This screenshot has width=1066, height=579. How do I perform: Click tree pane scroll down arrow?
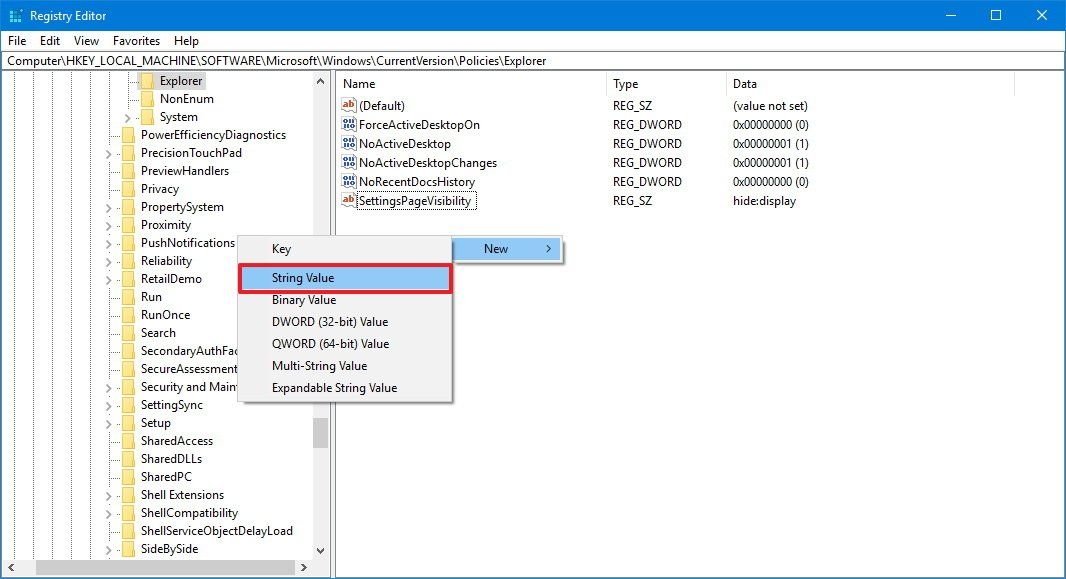coord(320,550)
